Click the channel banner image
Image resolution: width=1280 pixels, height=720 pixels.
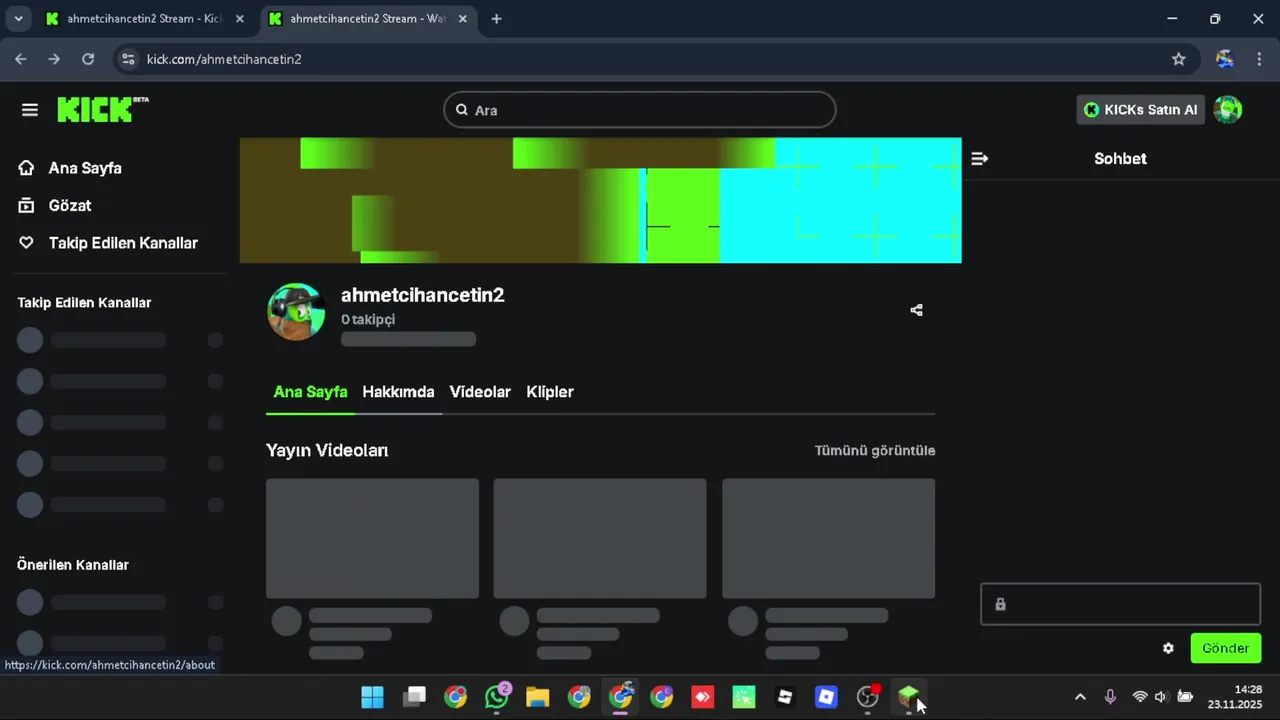point(600,200)
